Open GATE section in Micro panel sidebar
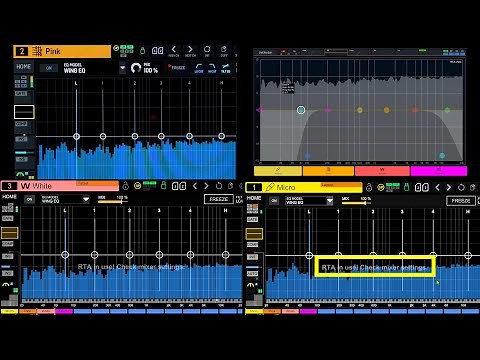Image resolution: width=480 pixels, height=360 pixels. (252, 219)
